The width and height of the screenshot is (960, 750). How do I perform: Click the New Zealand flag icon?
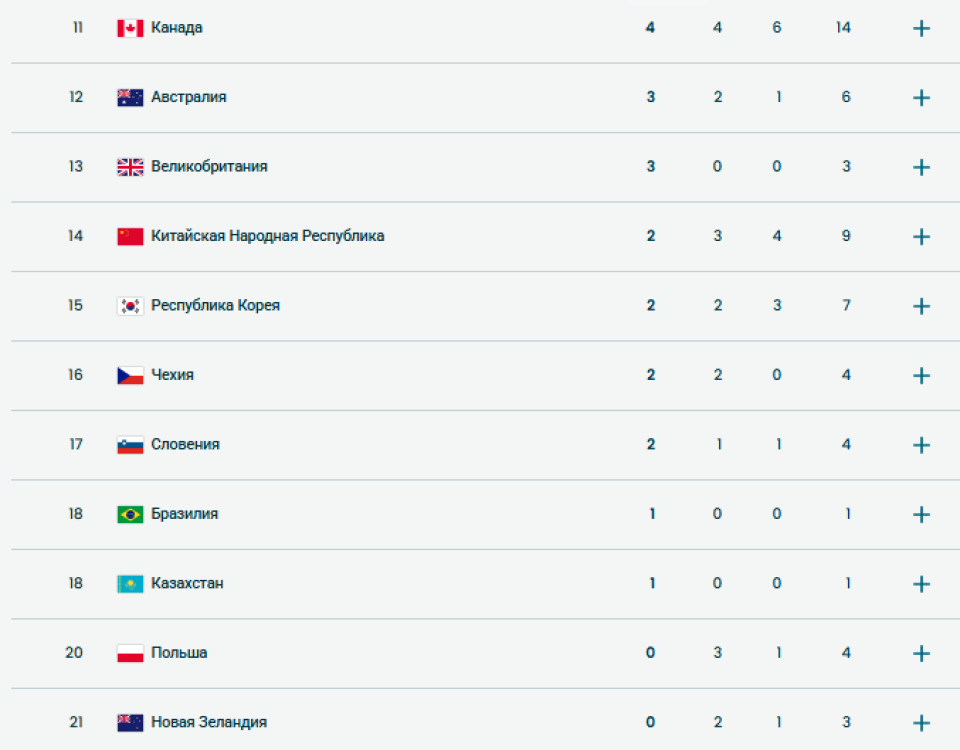click(x=131, y=721)
